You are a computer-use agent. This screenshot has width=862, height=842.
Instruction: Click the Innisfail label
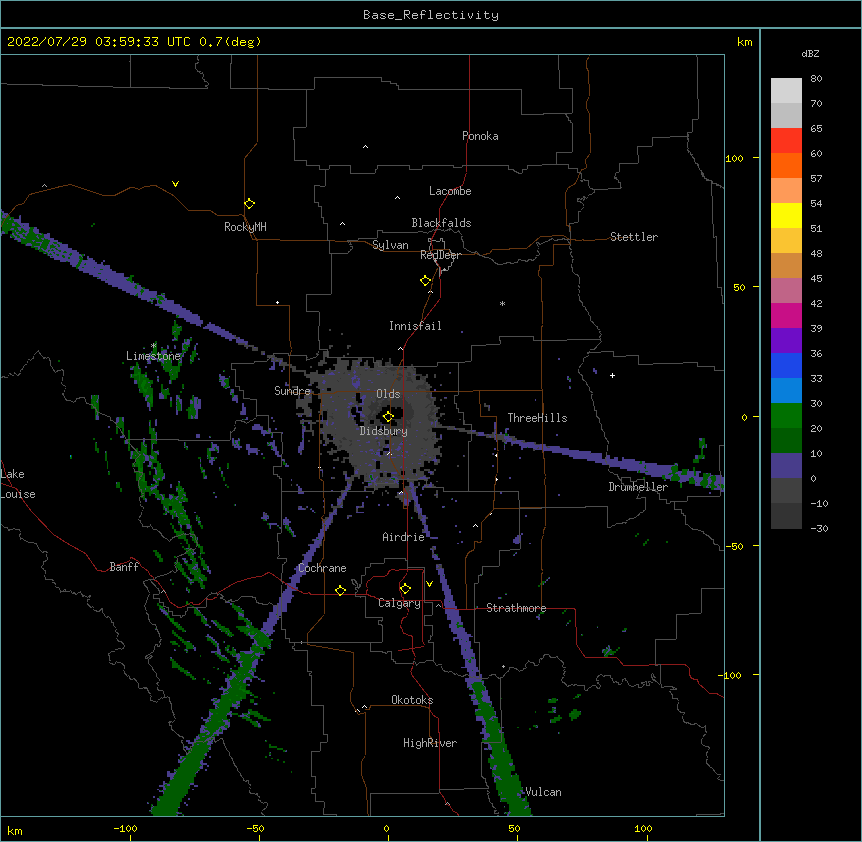415,326
